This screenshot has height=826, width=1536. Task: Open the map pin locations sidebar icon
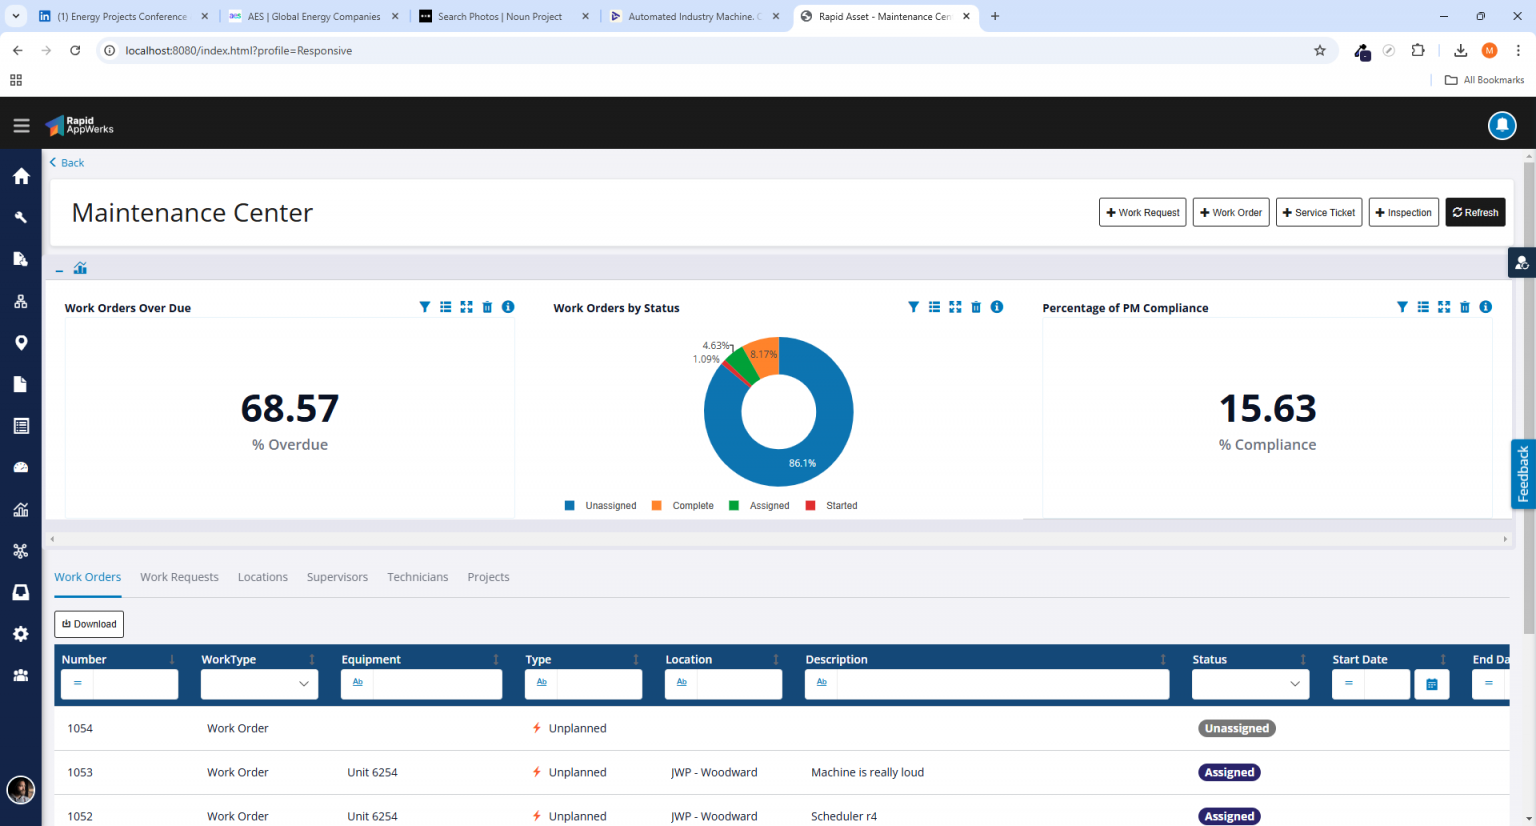(21, 343)
